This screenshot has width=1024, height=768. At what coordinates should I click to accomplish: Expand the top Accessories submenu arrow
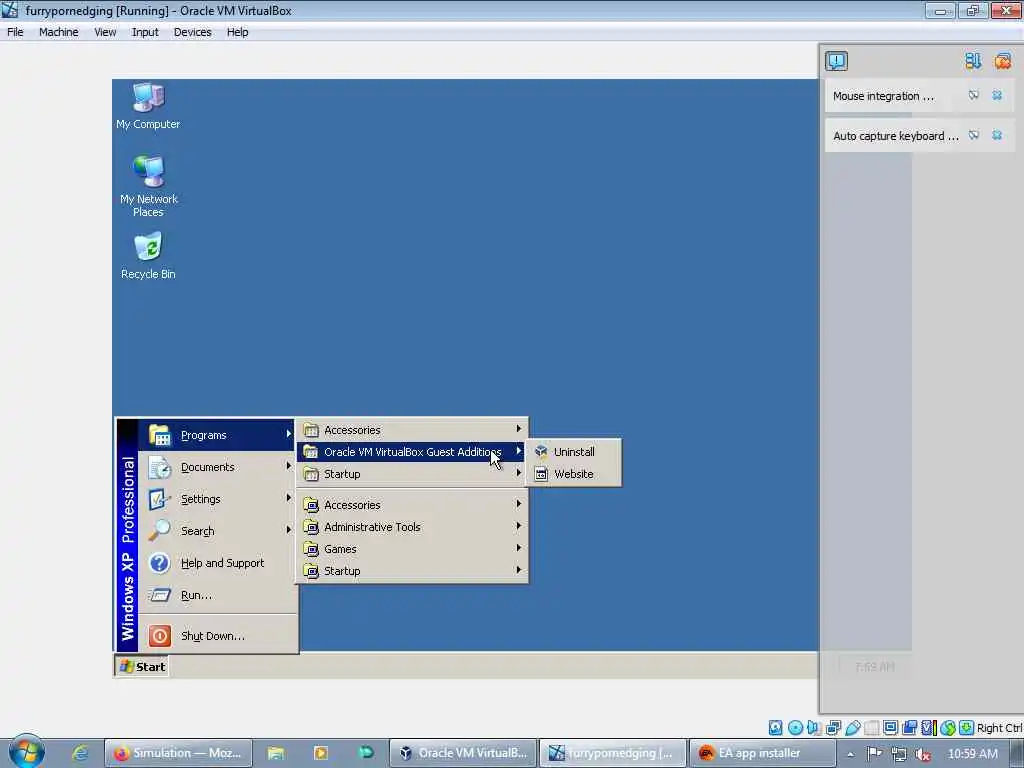519,428
